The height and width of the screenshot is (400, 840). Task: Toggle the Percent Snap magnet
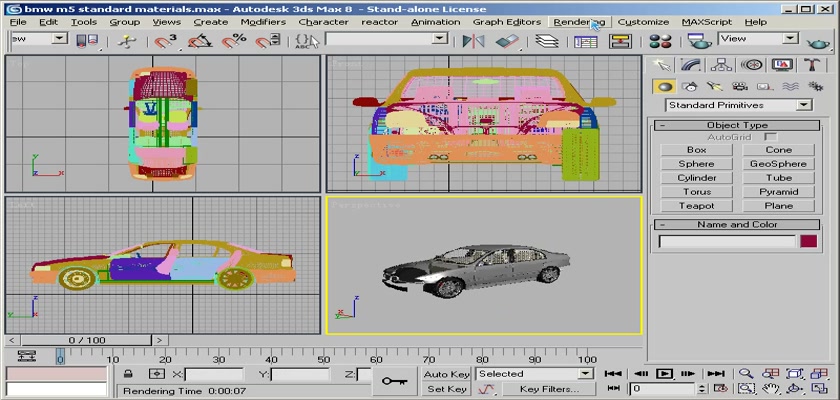[234, 41]
